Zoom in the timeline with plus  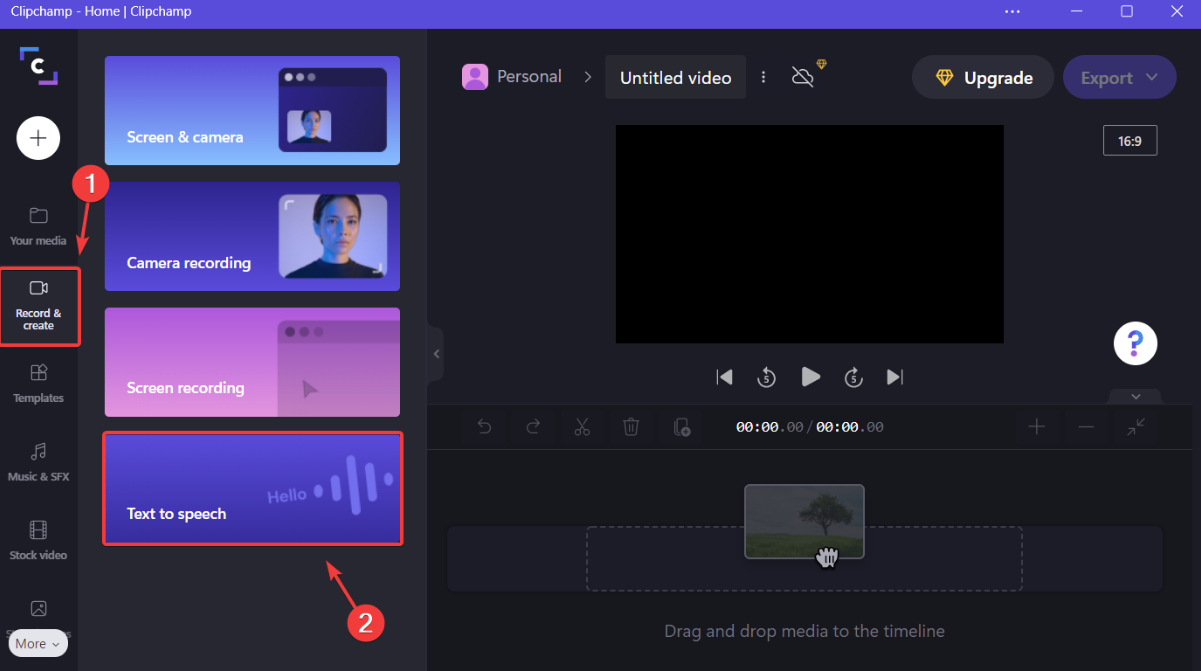(x=1037, y=427)
